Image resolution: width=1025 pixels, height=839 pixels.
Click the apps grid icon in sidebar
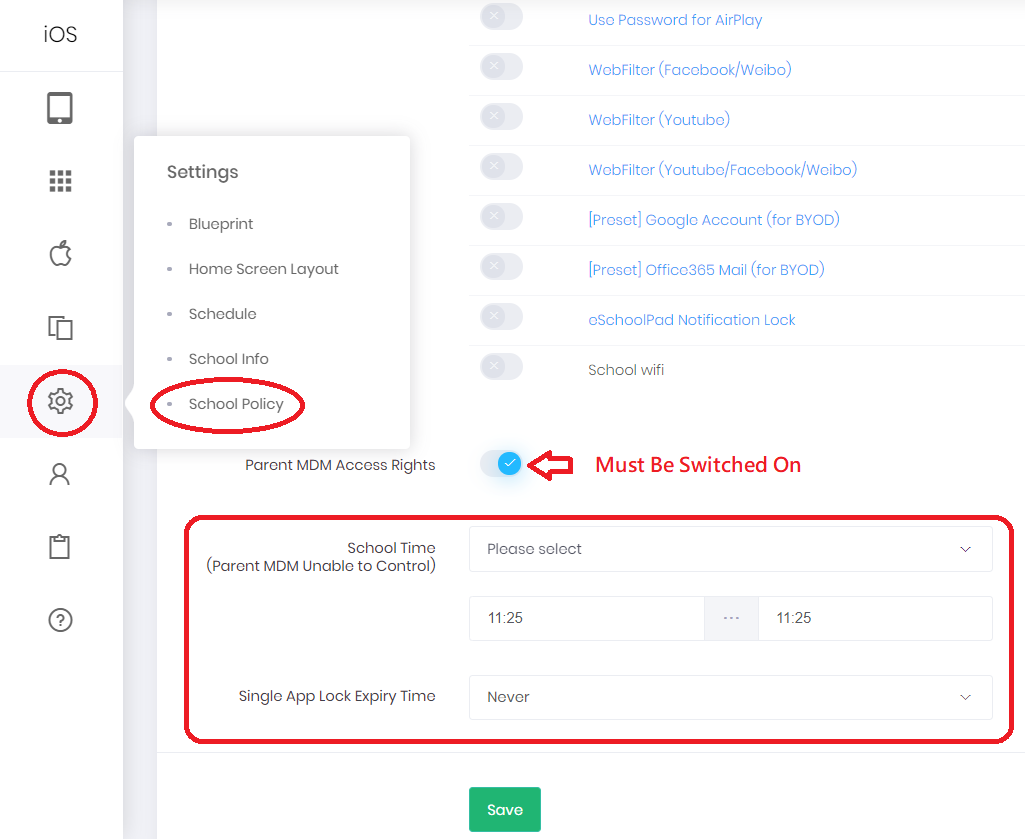[x=60, y=181]
